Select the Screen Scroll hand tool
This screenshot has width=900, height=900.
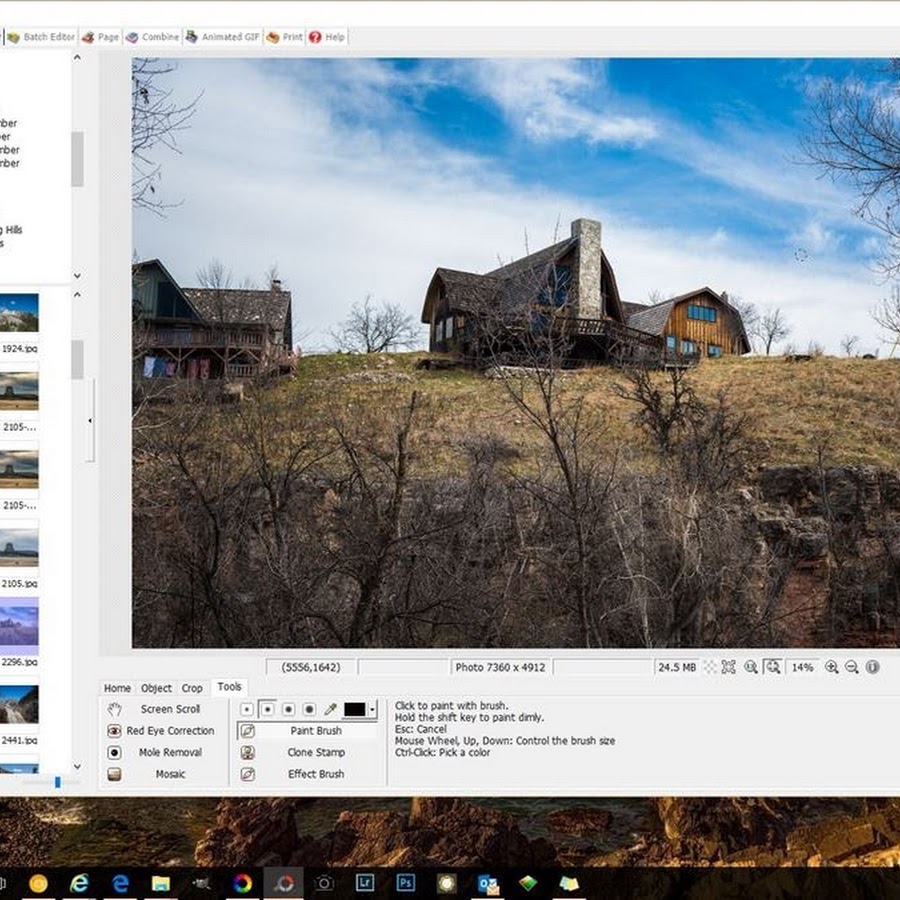coord(159,709)
